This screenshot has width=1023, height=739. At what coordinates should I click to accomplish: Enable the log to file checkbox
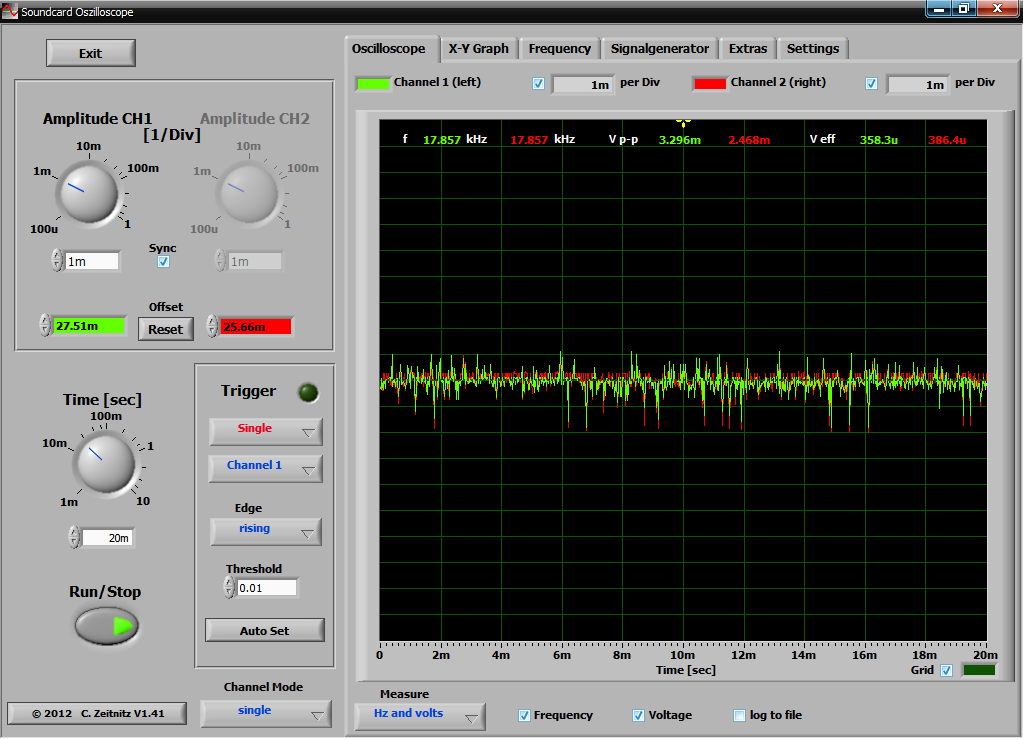(x=739, y=716)
